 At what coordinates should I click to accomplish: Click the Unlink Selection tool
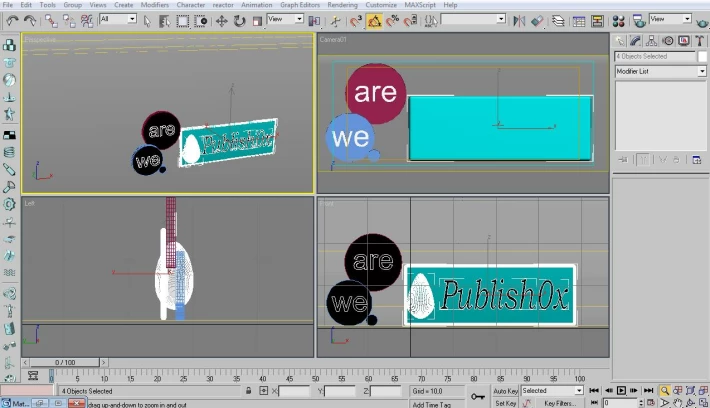69,21
